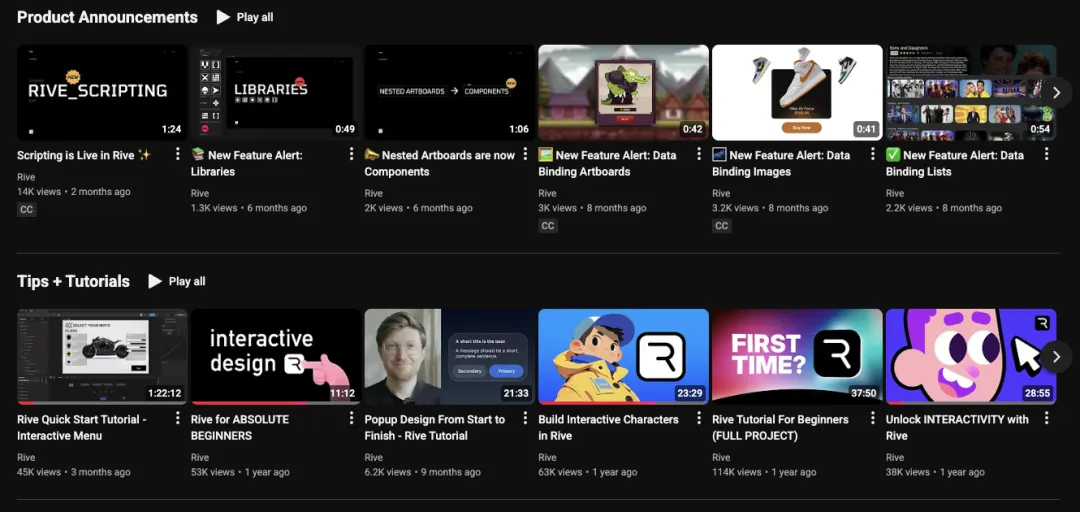This screenshot has height=512, width=1080.
Task: Open the FIRST TIME? video thumbnail
Action: 797,356
